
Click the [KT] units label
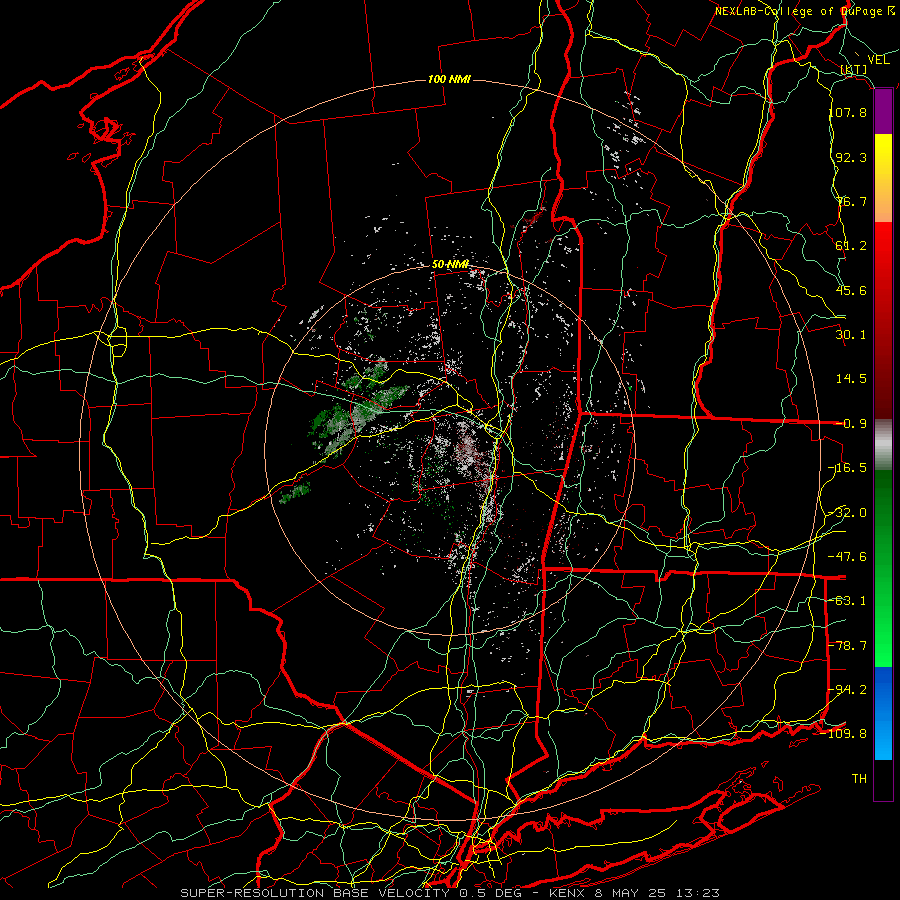[x=854, y=70]
